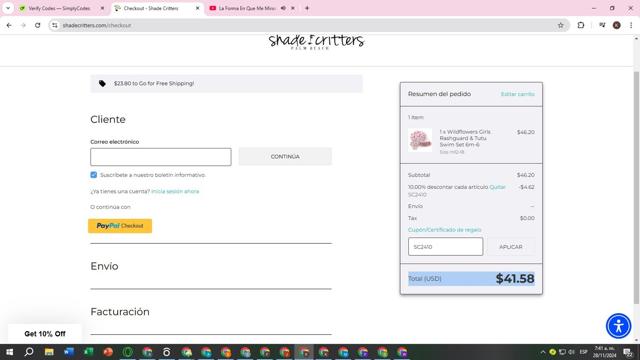Screen dimensions: 640x360
Task: Click the Resumen del pedido heading
Action: click(x=440, y=94)
